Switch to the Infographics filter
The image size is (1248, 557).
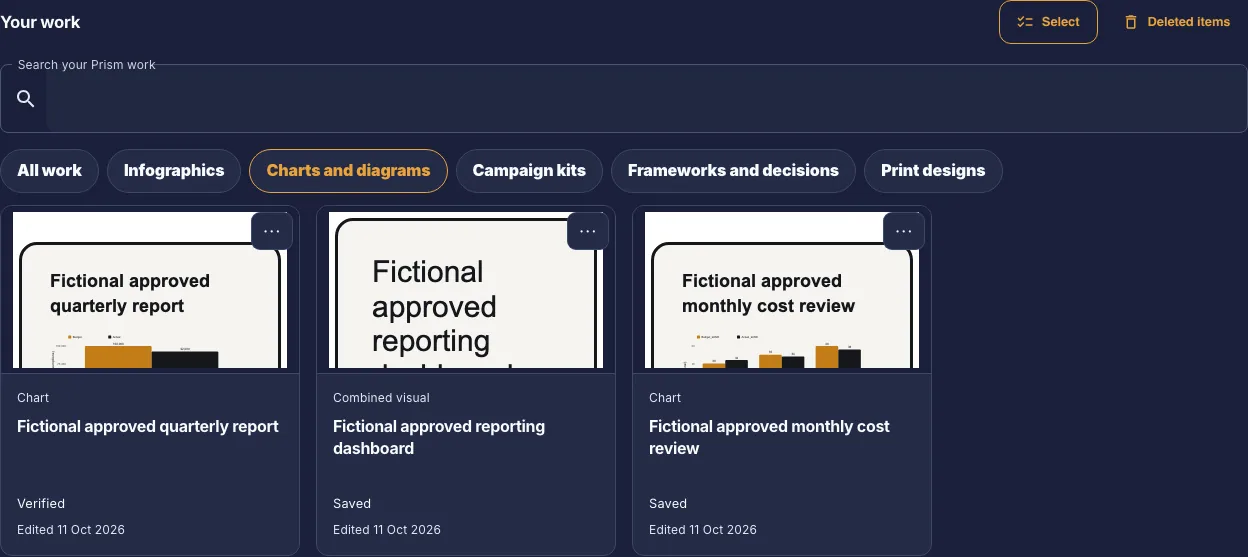(174, 170)
